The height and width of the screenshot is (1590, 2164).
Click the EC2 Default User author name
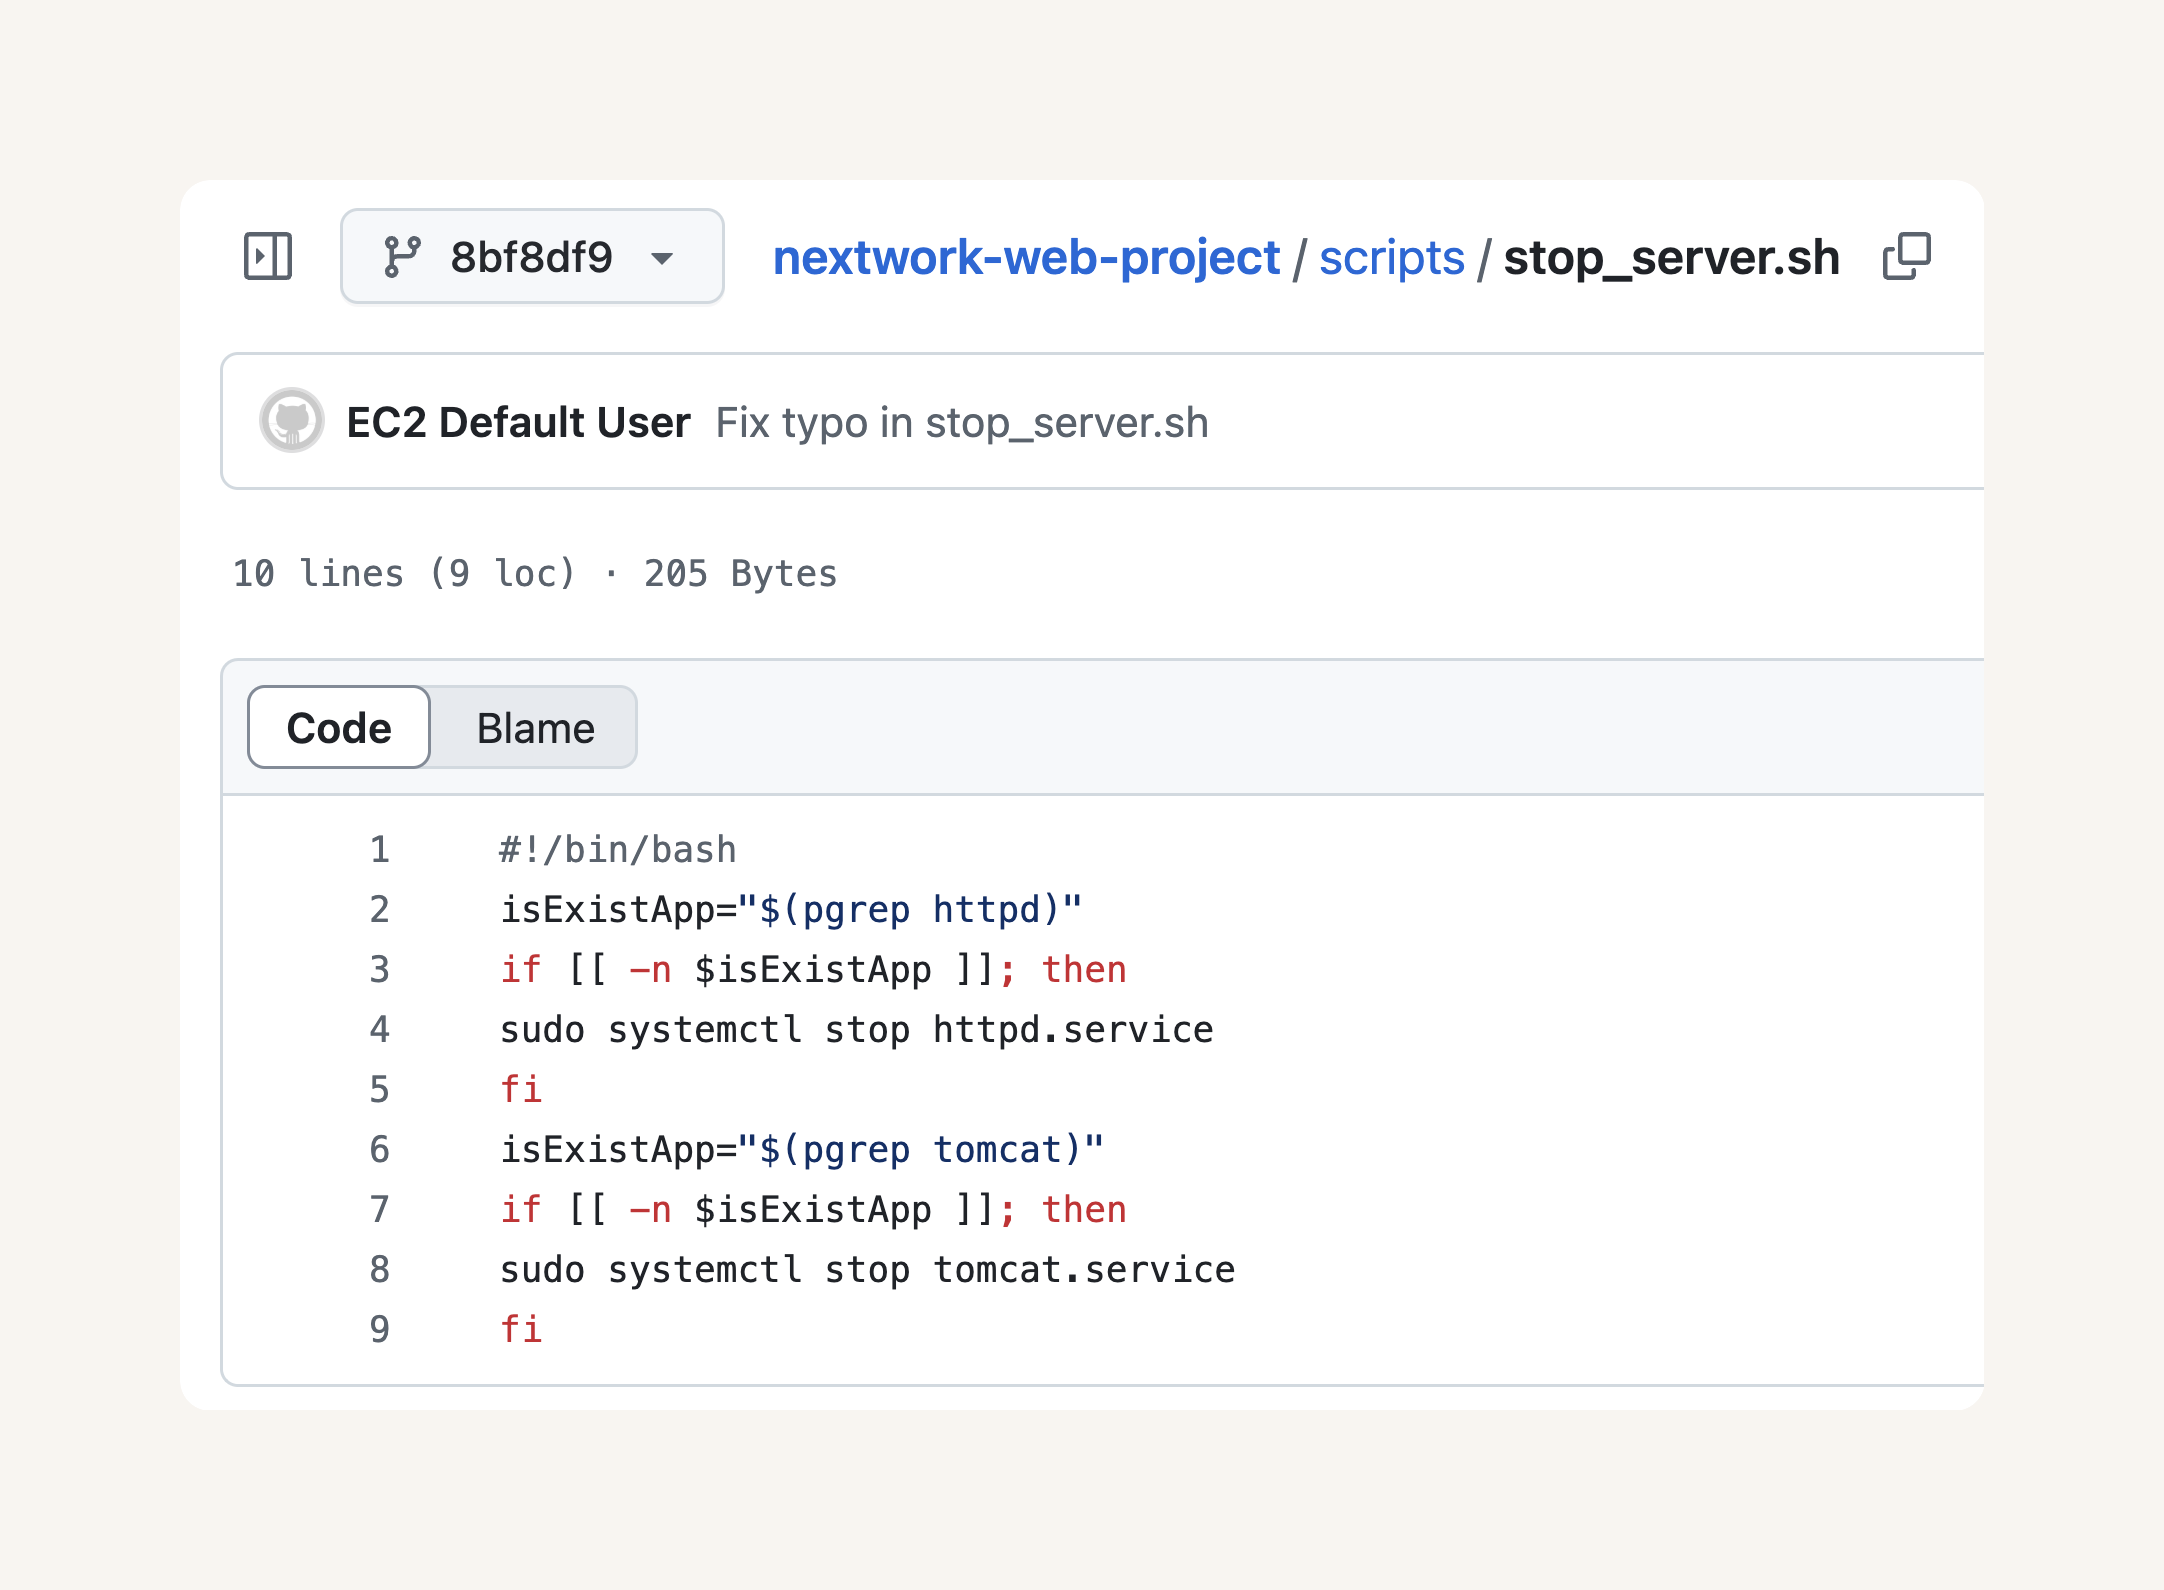(x=518, y=422)
